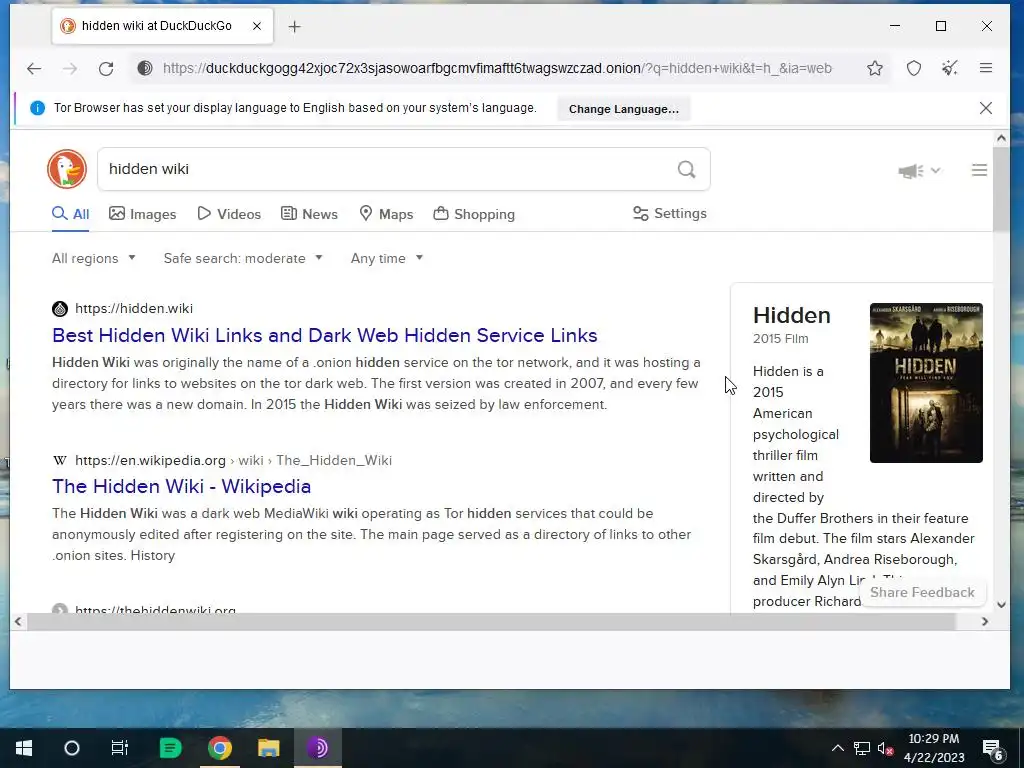Open the onion site info icon in address bar
Viewport: 1024px width, 768px height.
(145, 68)
